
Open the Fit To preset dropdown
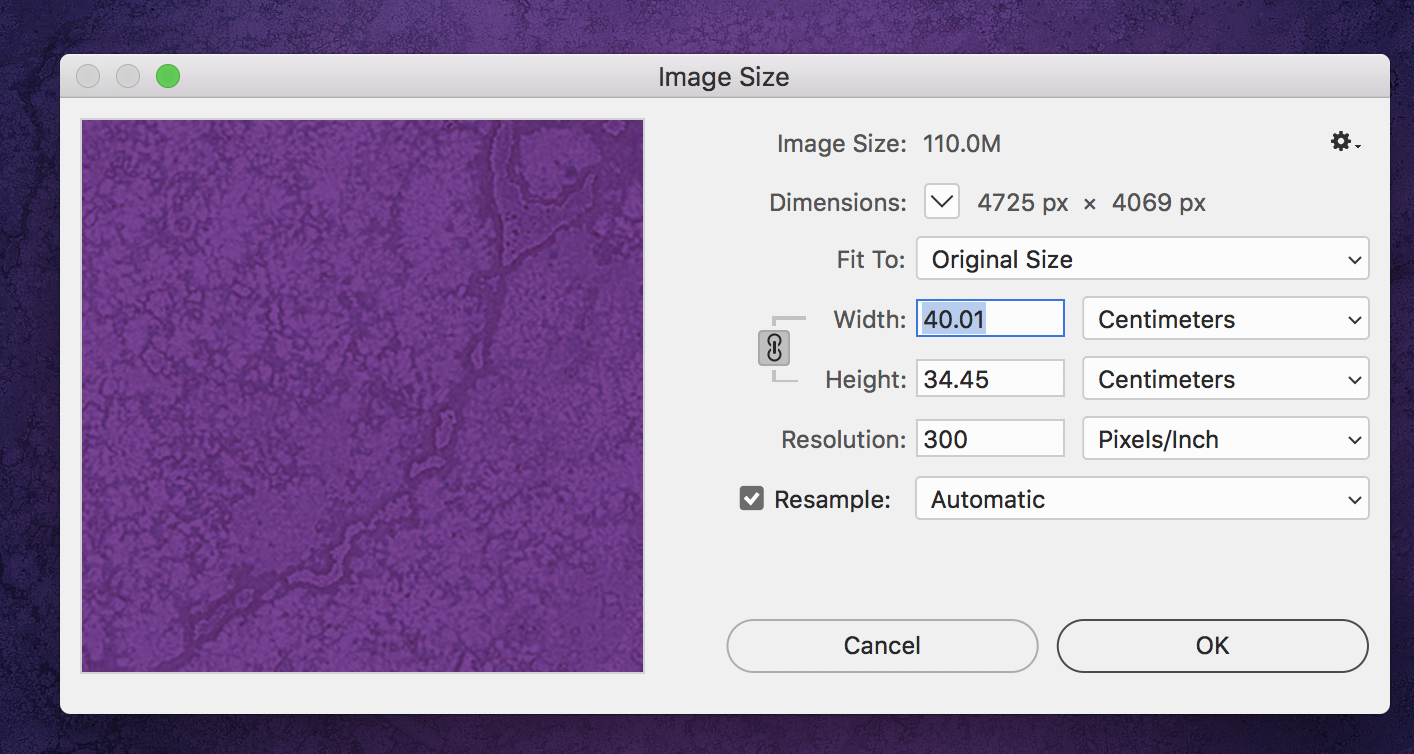point(1142,259)
